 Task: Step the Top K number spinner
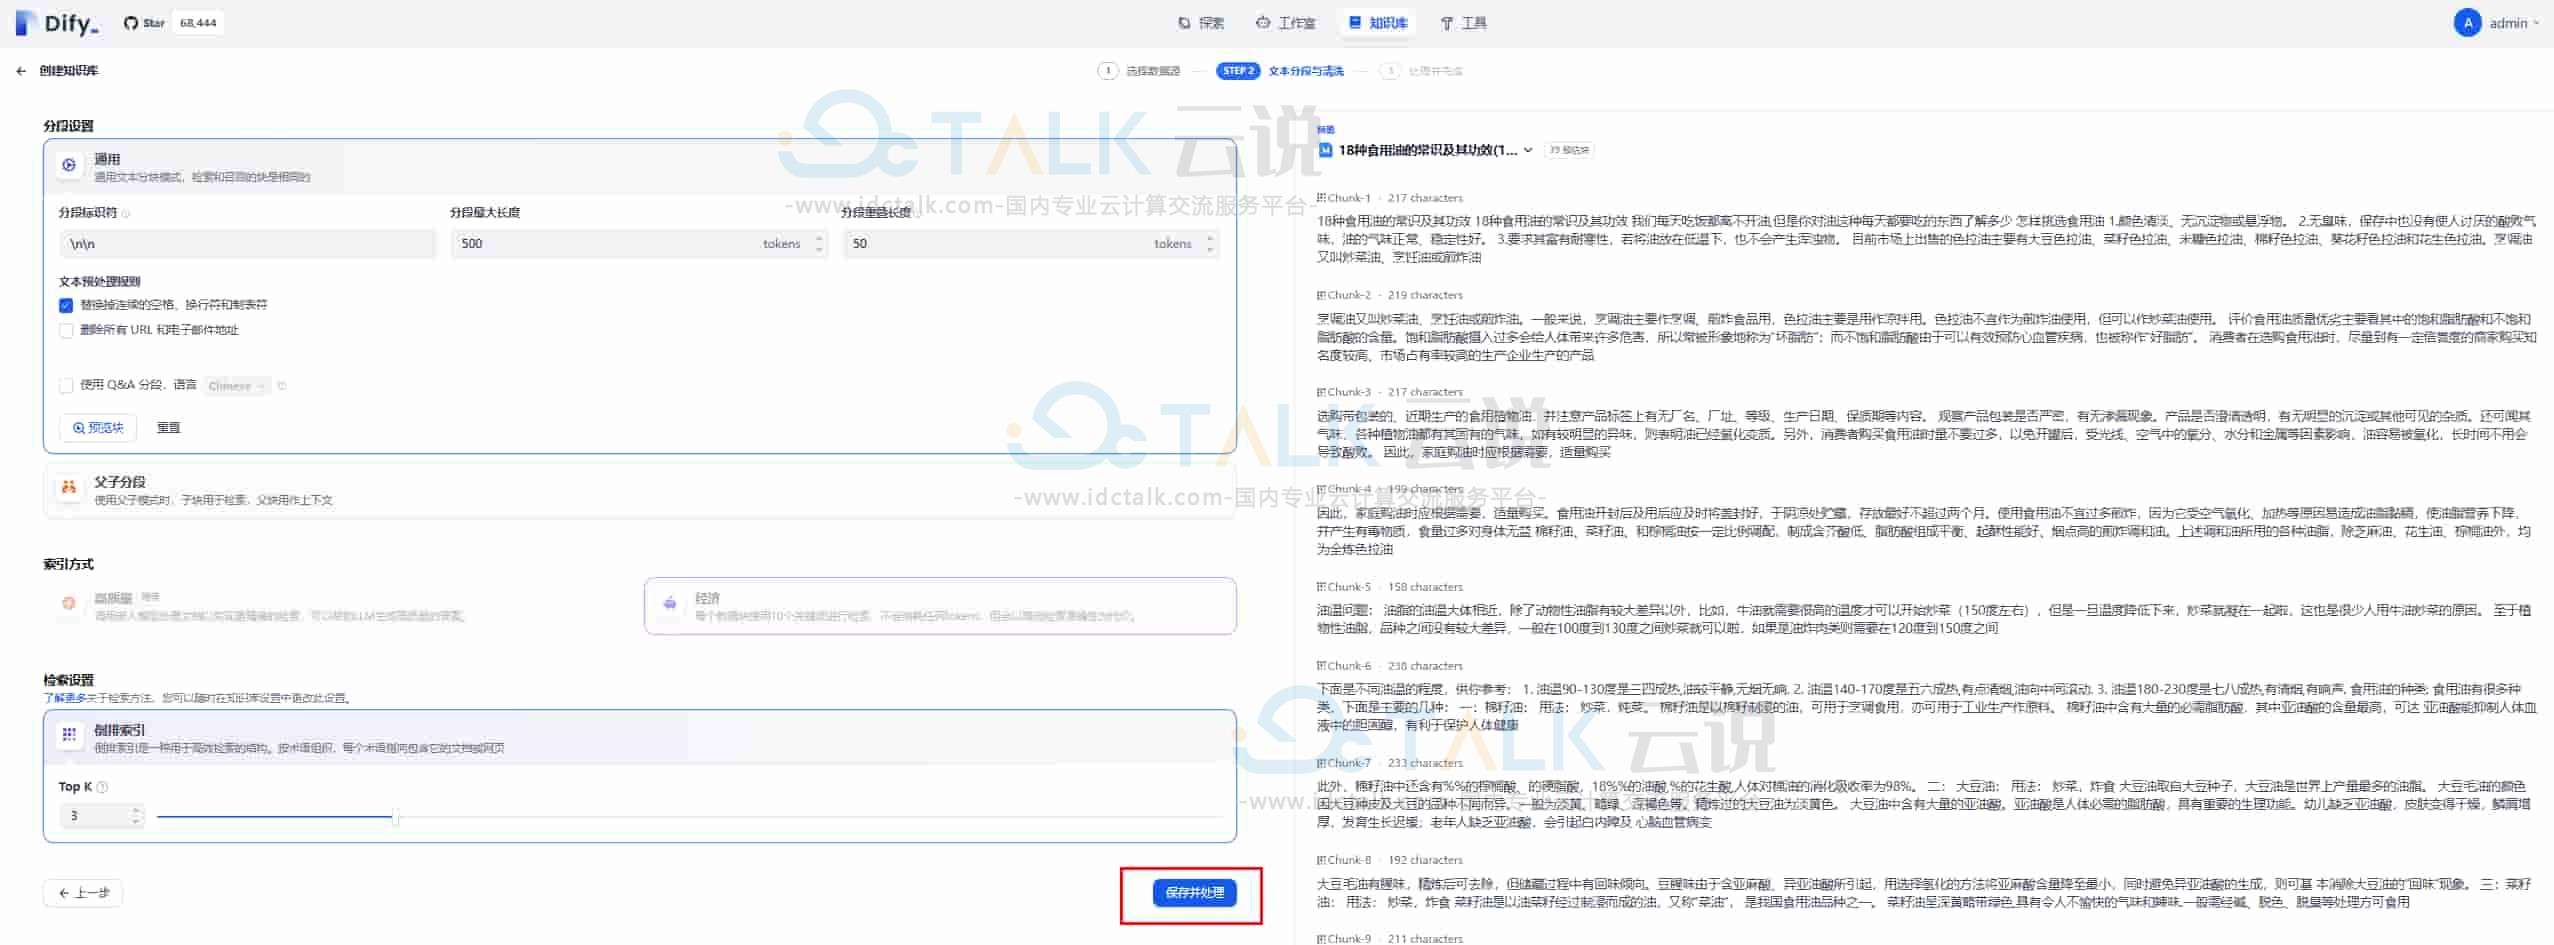tap(137, 817)
